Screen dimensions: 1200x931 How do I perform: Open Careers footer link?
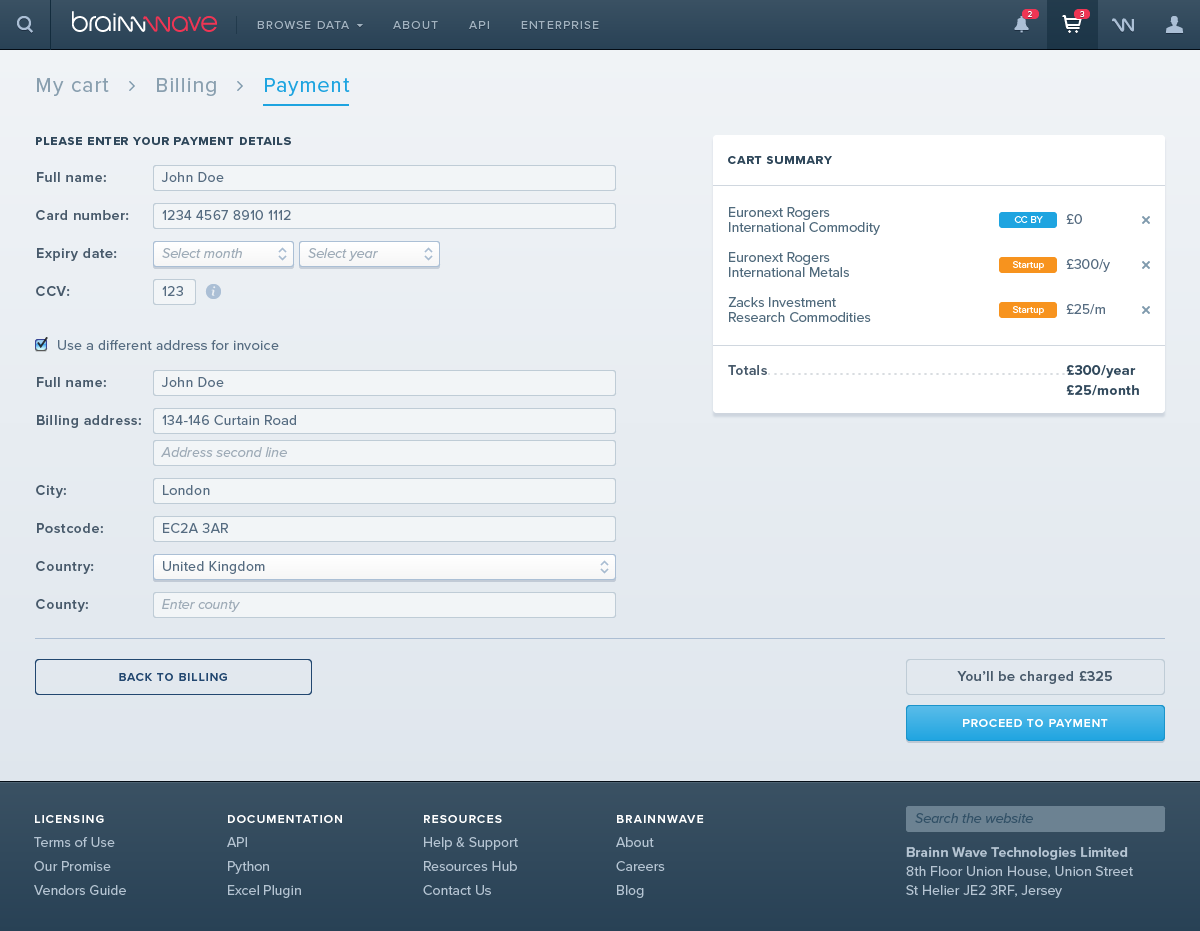click(x=640, y=867)
